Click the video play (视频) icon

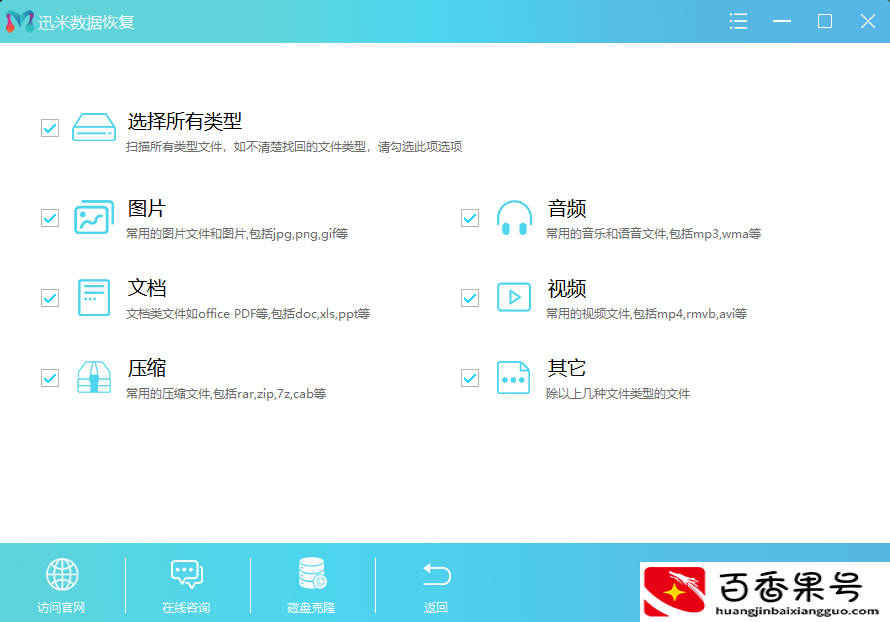tap(514, 297)
